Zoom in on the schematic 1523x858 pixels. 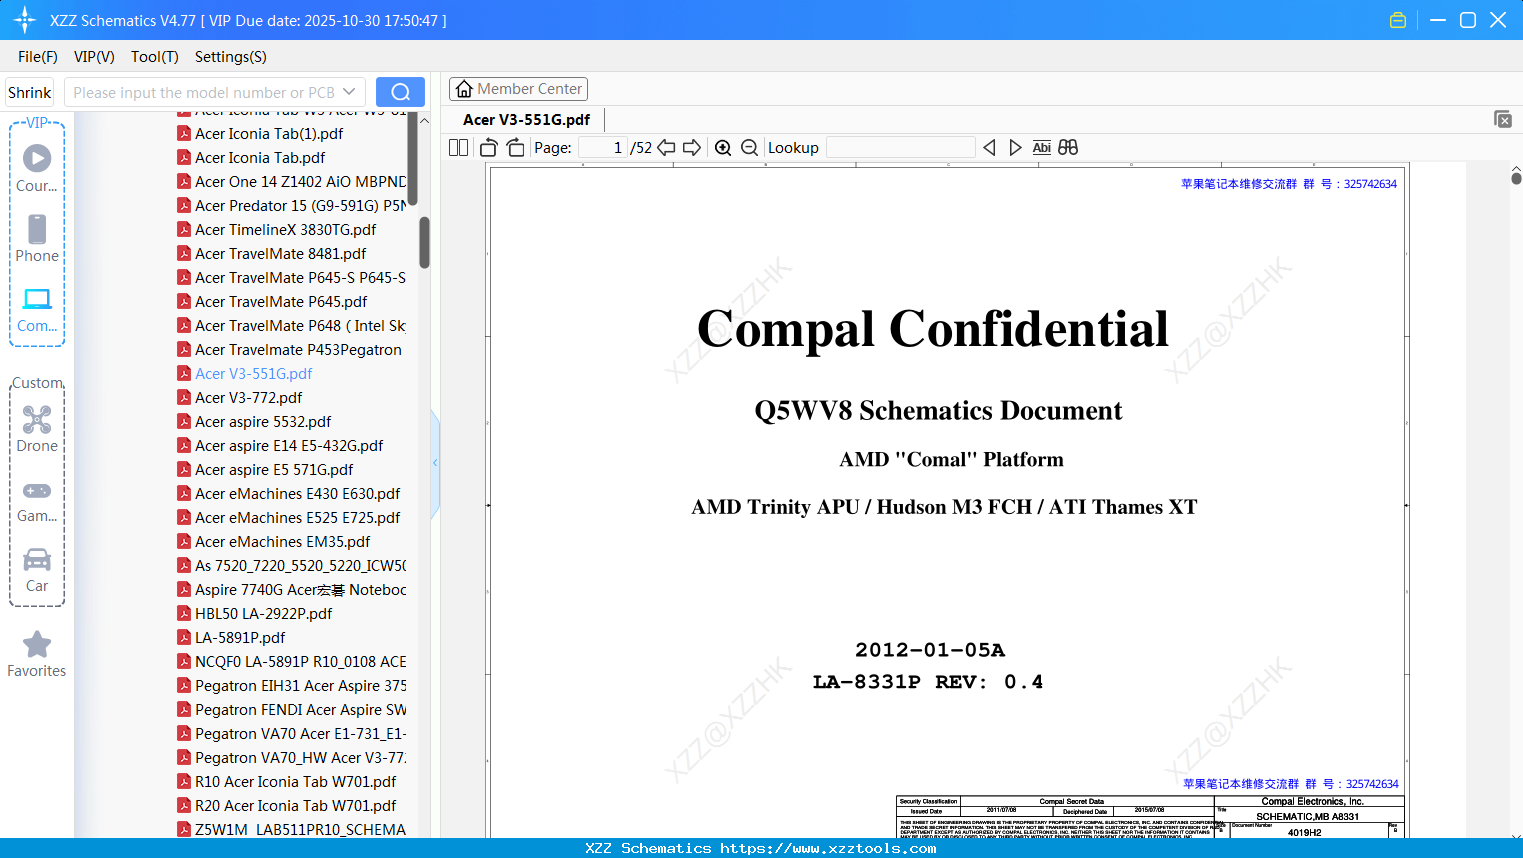[723, 148]
